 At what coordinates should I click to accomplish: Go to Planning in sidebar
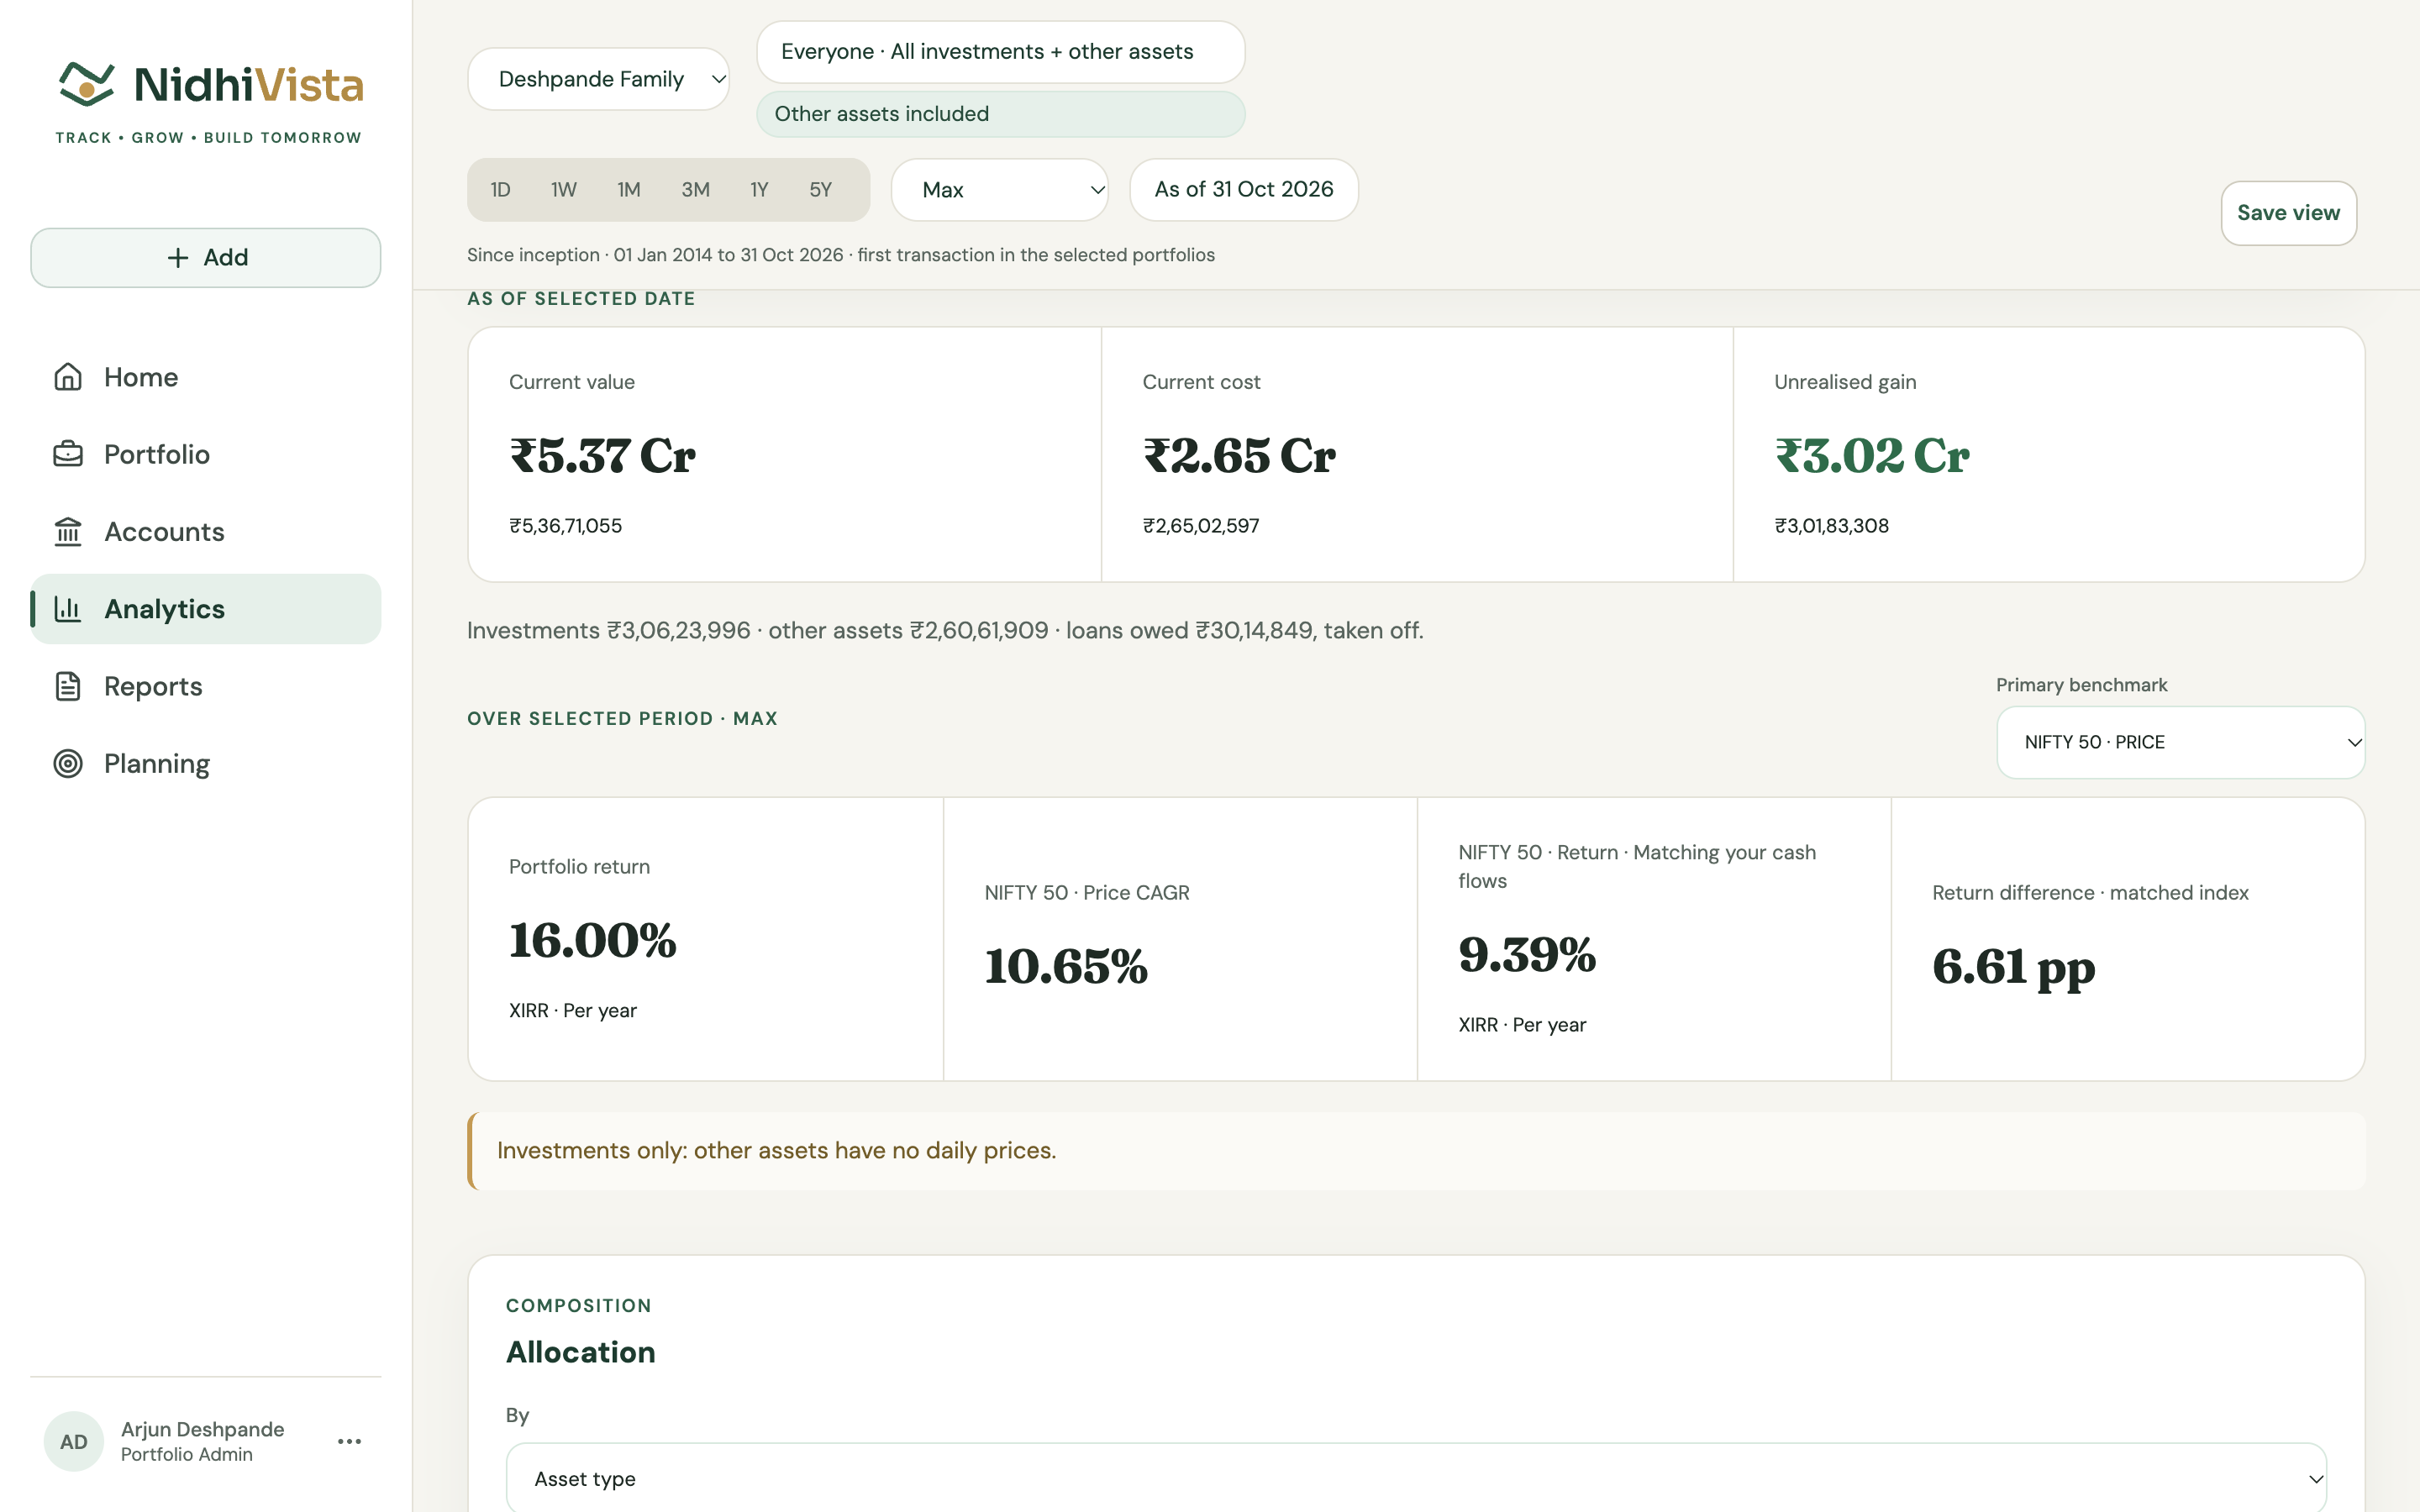pos(206,763)
